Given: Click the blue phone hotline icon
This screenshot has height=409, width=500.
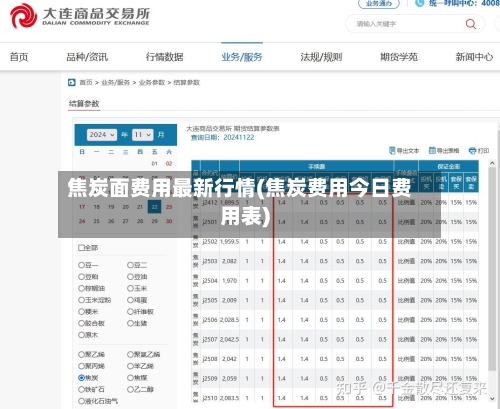Looking at the screenshot, I should pos(419,3).
